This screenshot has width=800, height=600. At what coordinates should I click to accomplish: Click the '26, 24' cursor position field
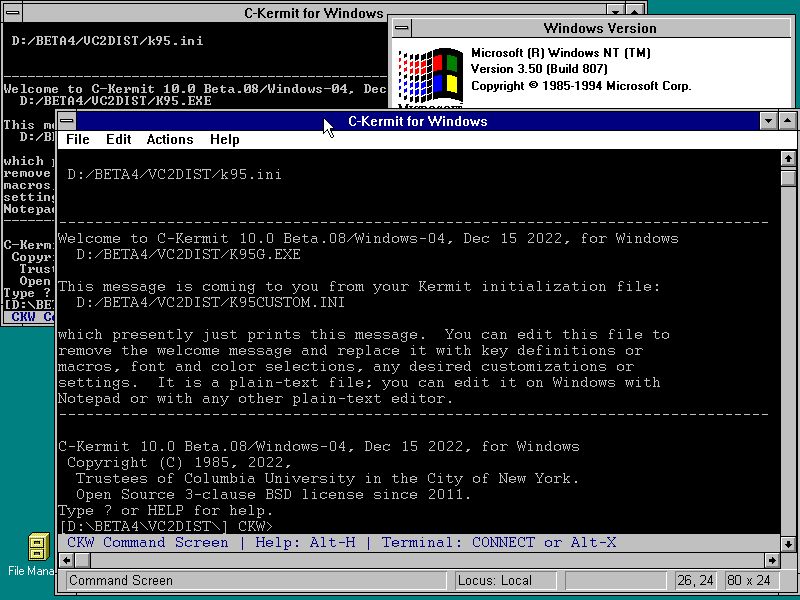click(695, 581)
